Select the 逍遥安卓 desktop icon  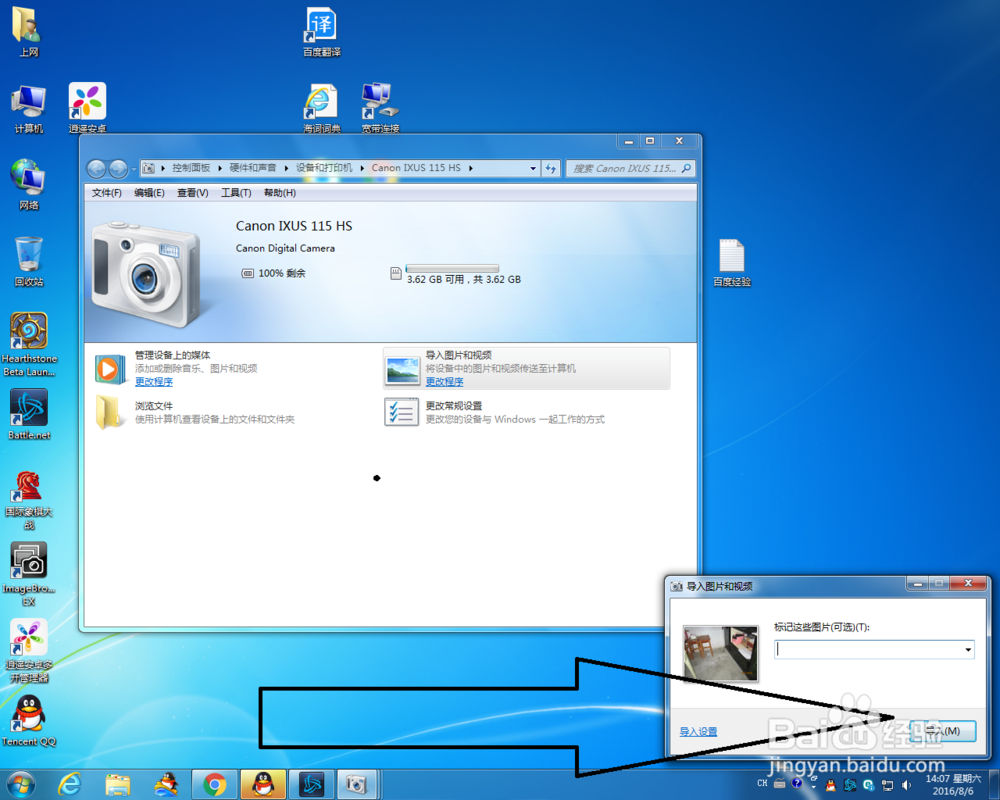pyautogui.click(x=87, y=108)
